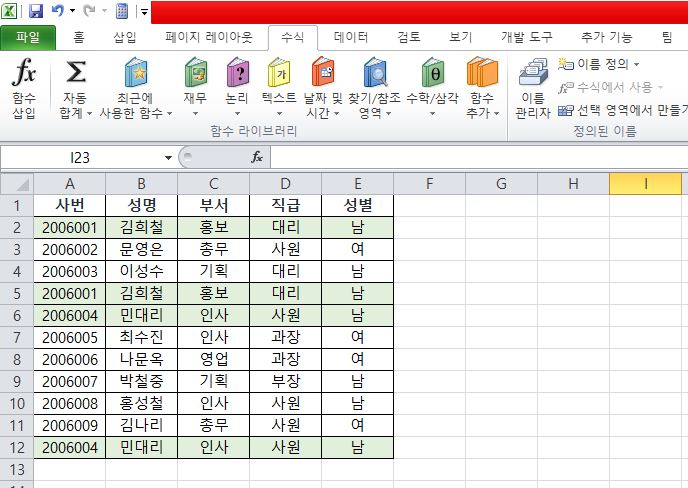Click the Excel application icon
Screen dimensions: 688x488
9,11
